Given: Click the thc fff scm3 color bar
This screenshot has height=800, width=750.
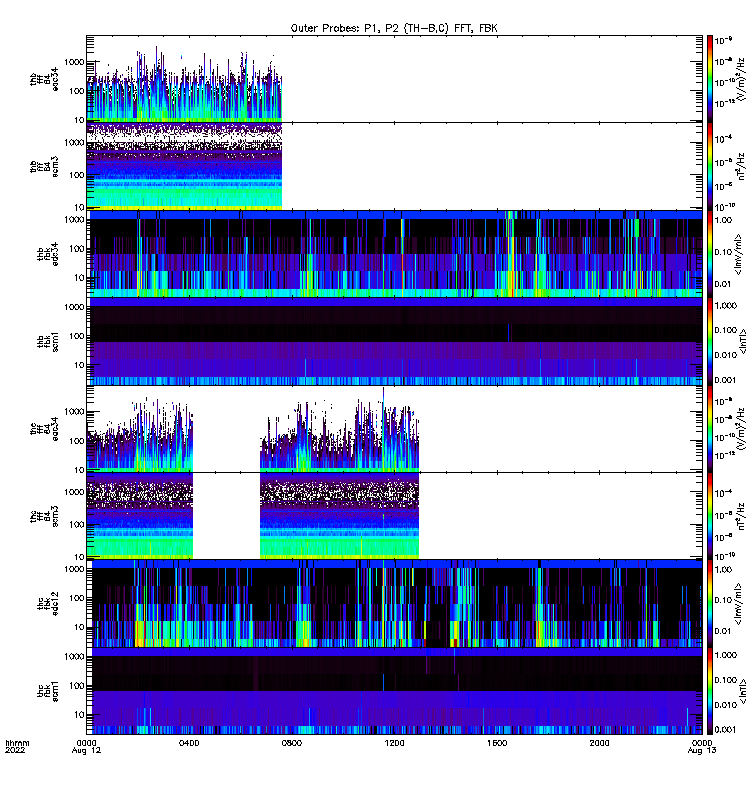Looking at the screenshot, I should pos(710,516).
